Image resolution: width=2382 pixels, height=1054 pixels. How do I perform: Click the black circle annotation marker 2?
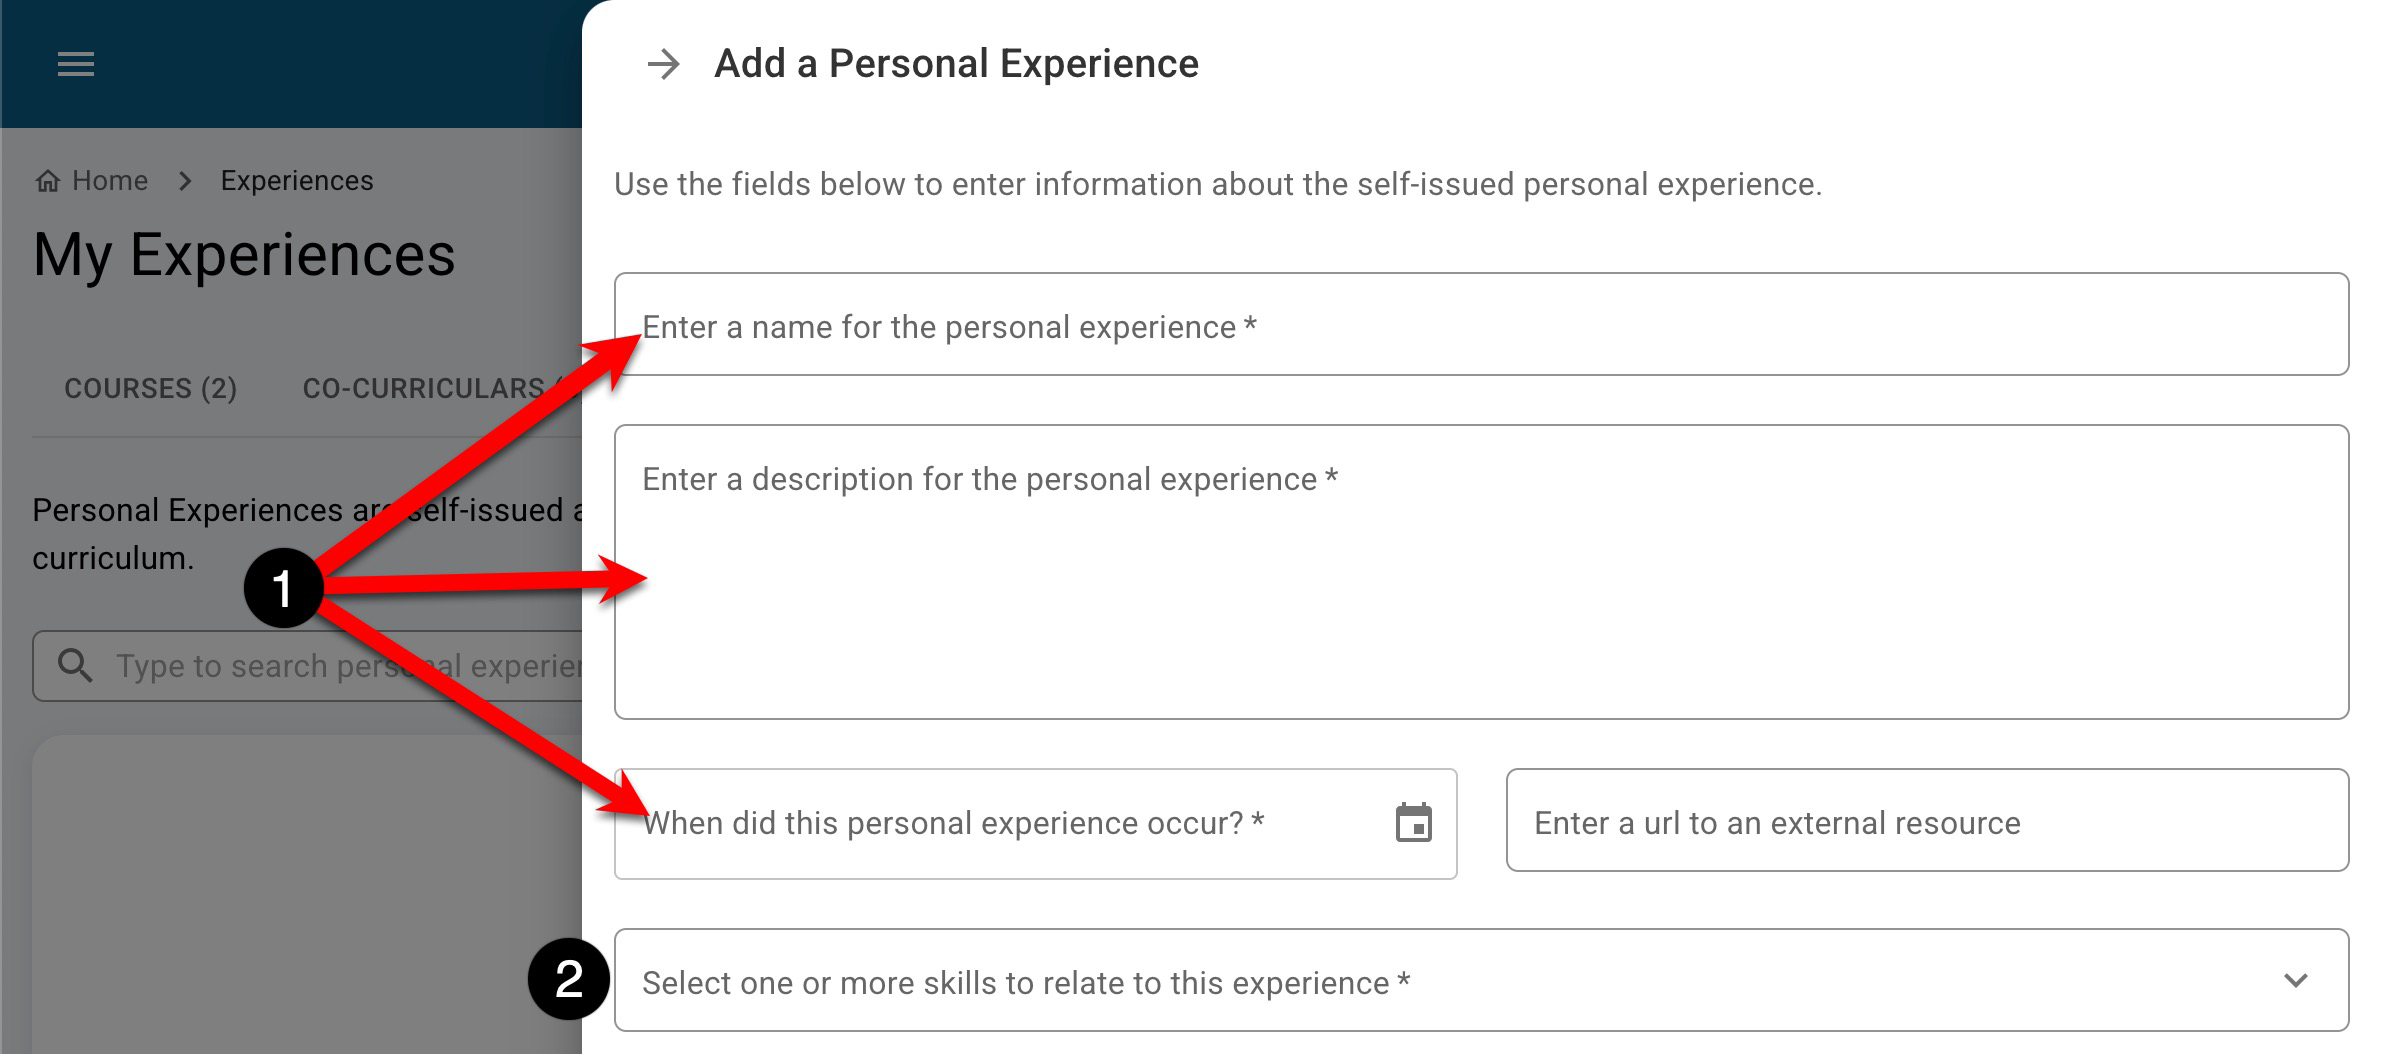(x=568, y=979)
